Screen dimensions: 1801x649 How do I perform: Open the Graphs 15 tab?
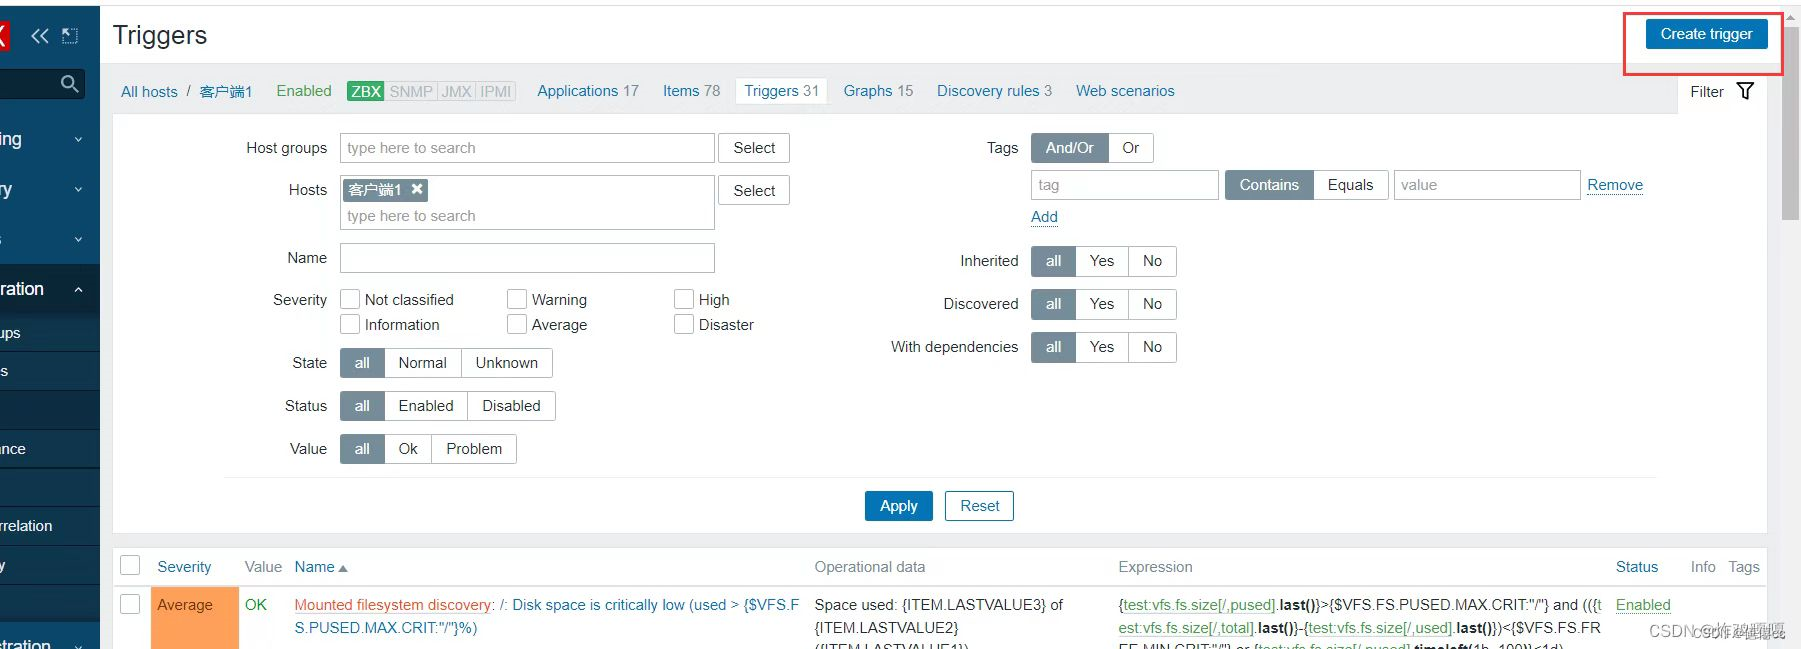coord(878,91)
